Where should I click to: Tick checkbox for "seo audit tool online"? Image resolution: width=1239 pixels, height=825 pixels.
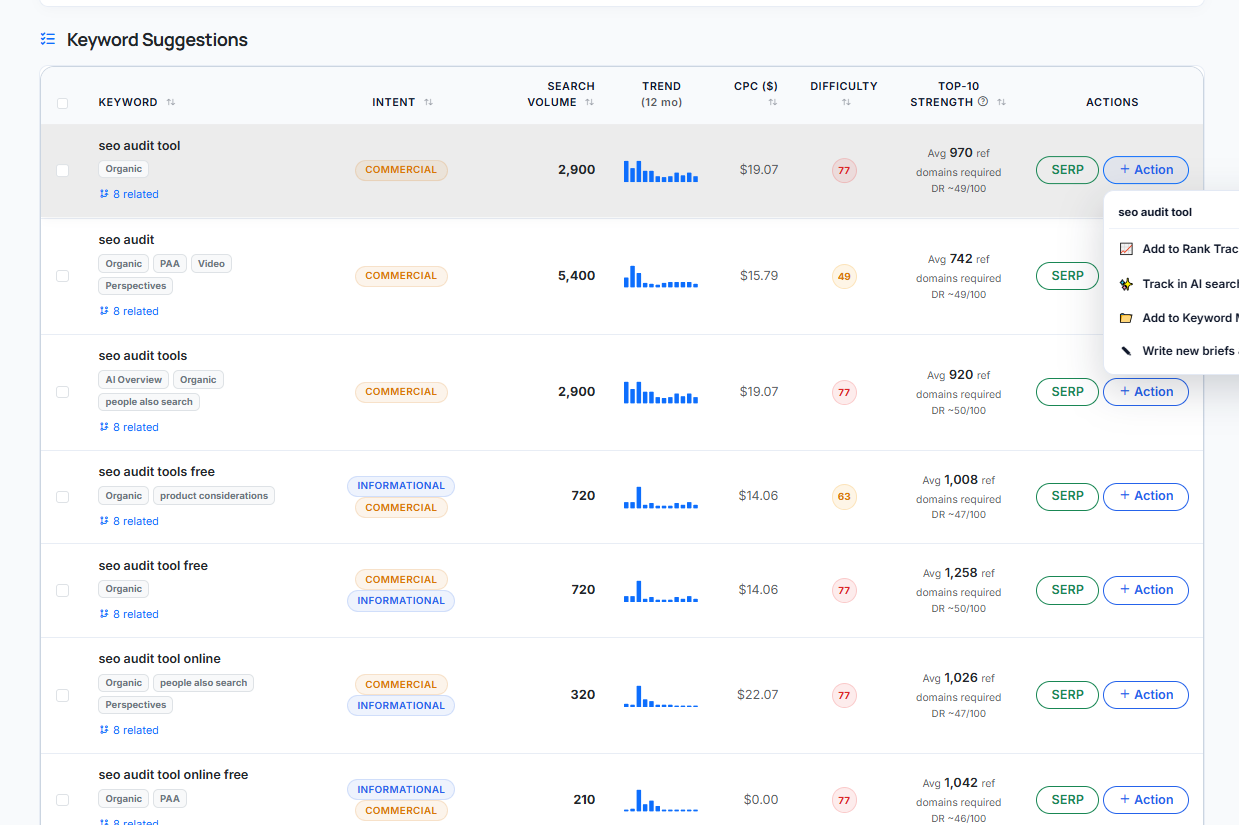63,695
